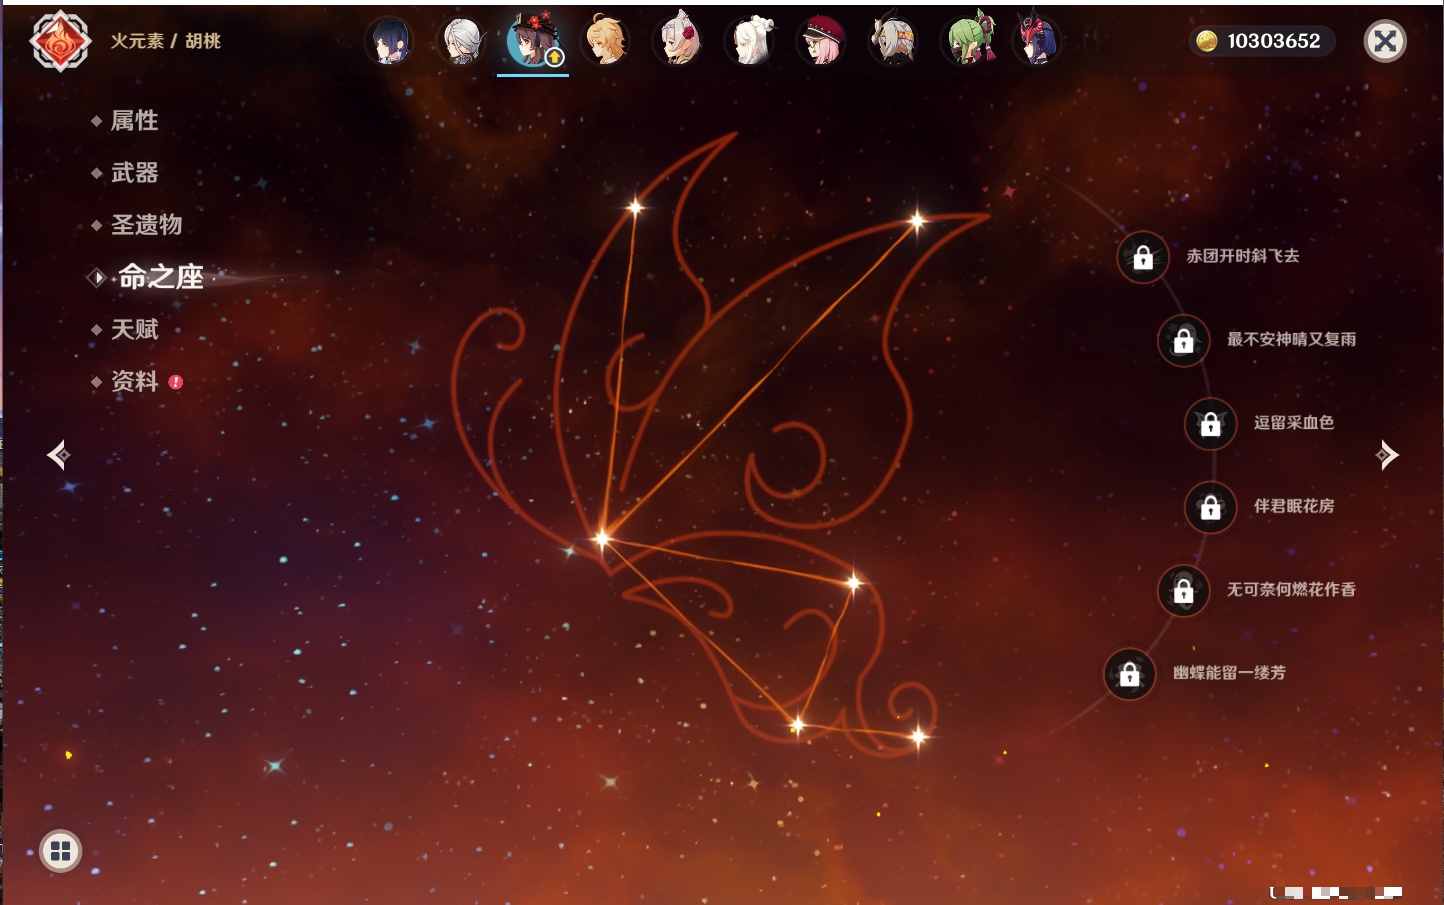The width and height of the screenshot is (1444, 905).
Task: Open the four-square grid menu button
Action: (60, 851)
